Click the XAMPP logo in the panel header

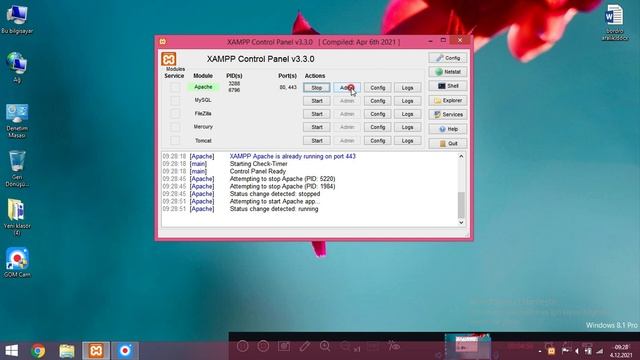[168, 59]
